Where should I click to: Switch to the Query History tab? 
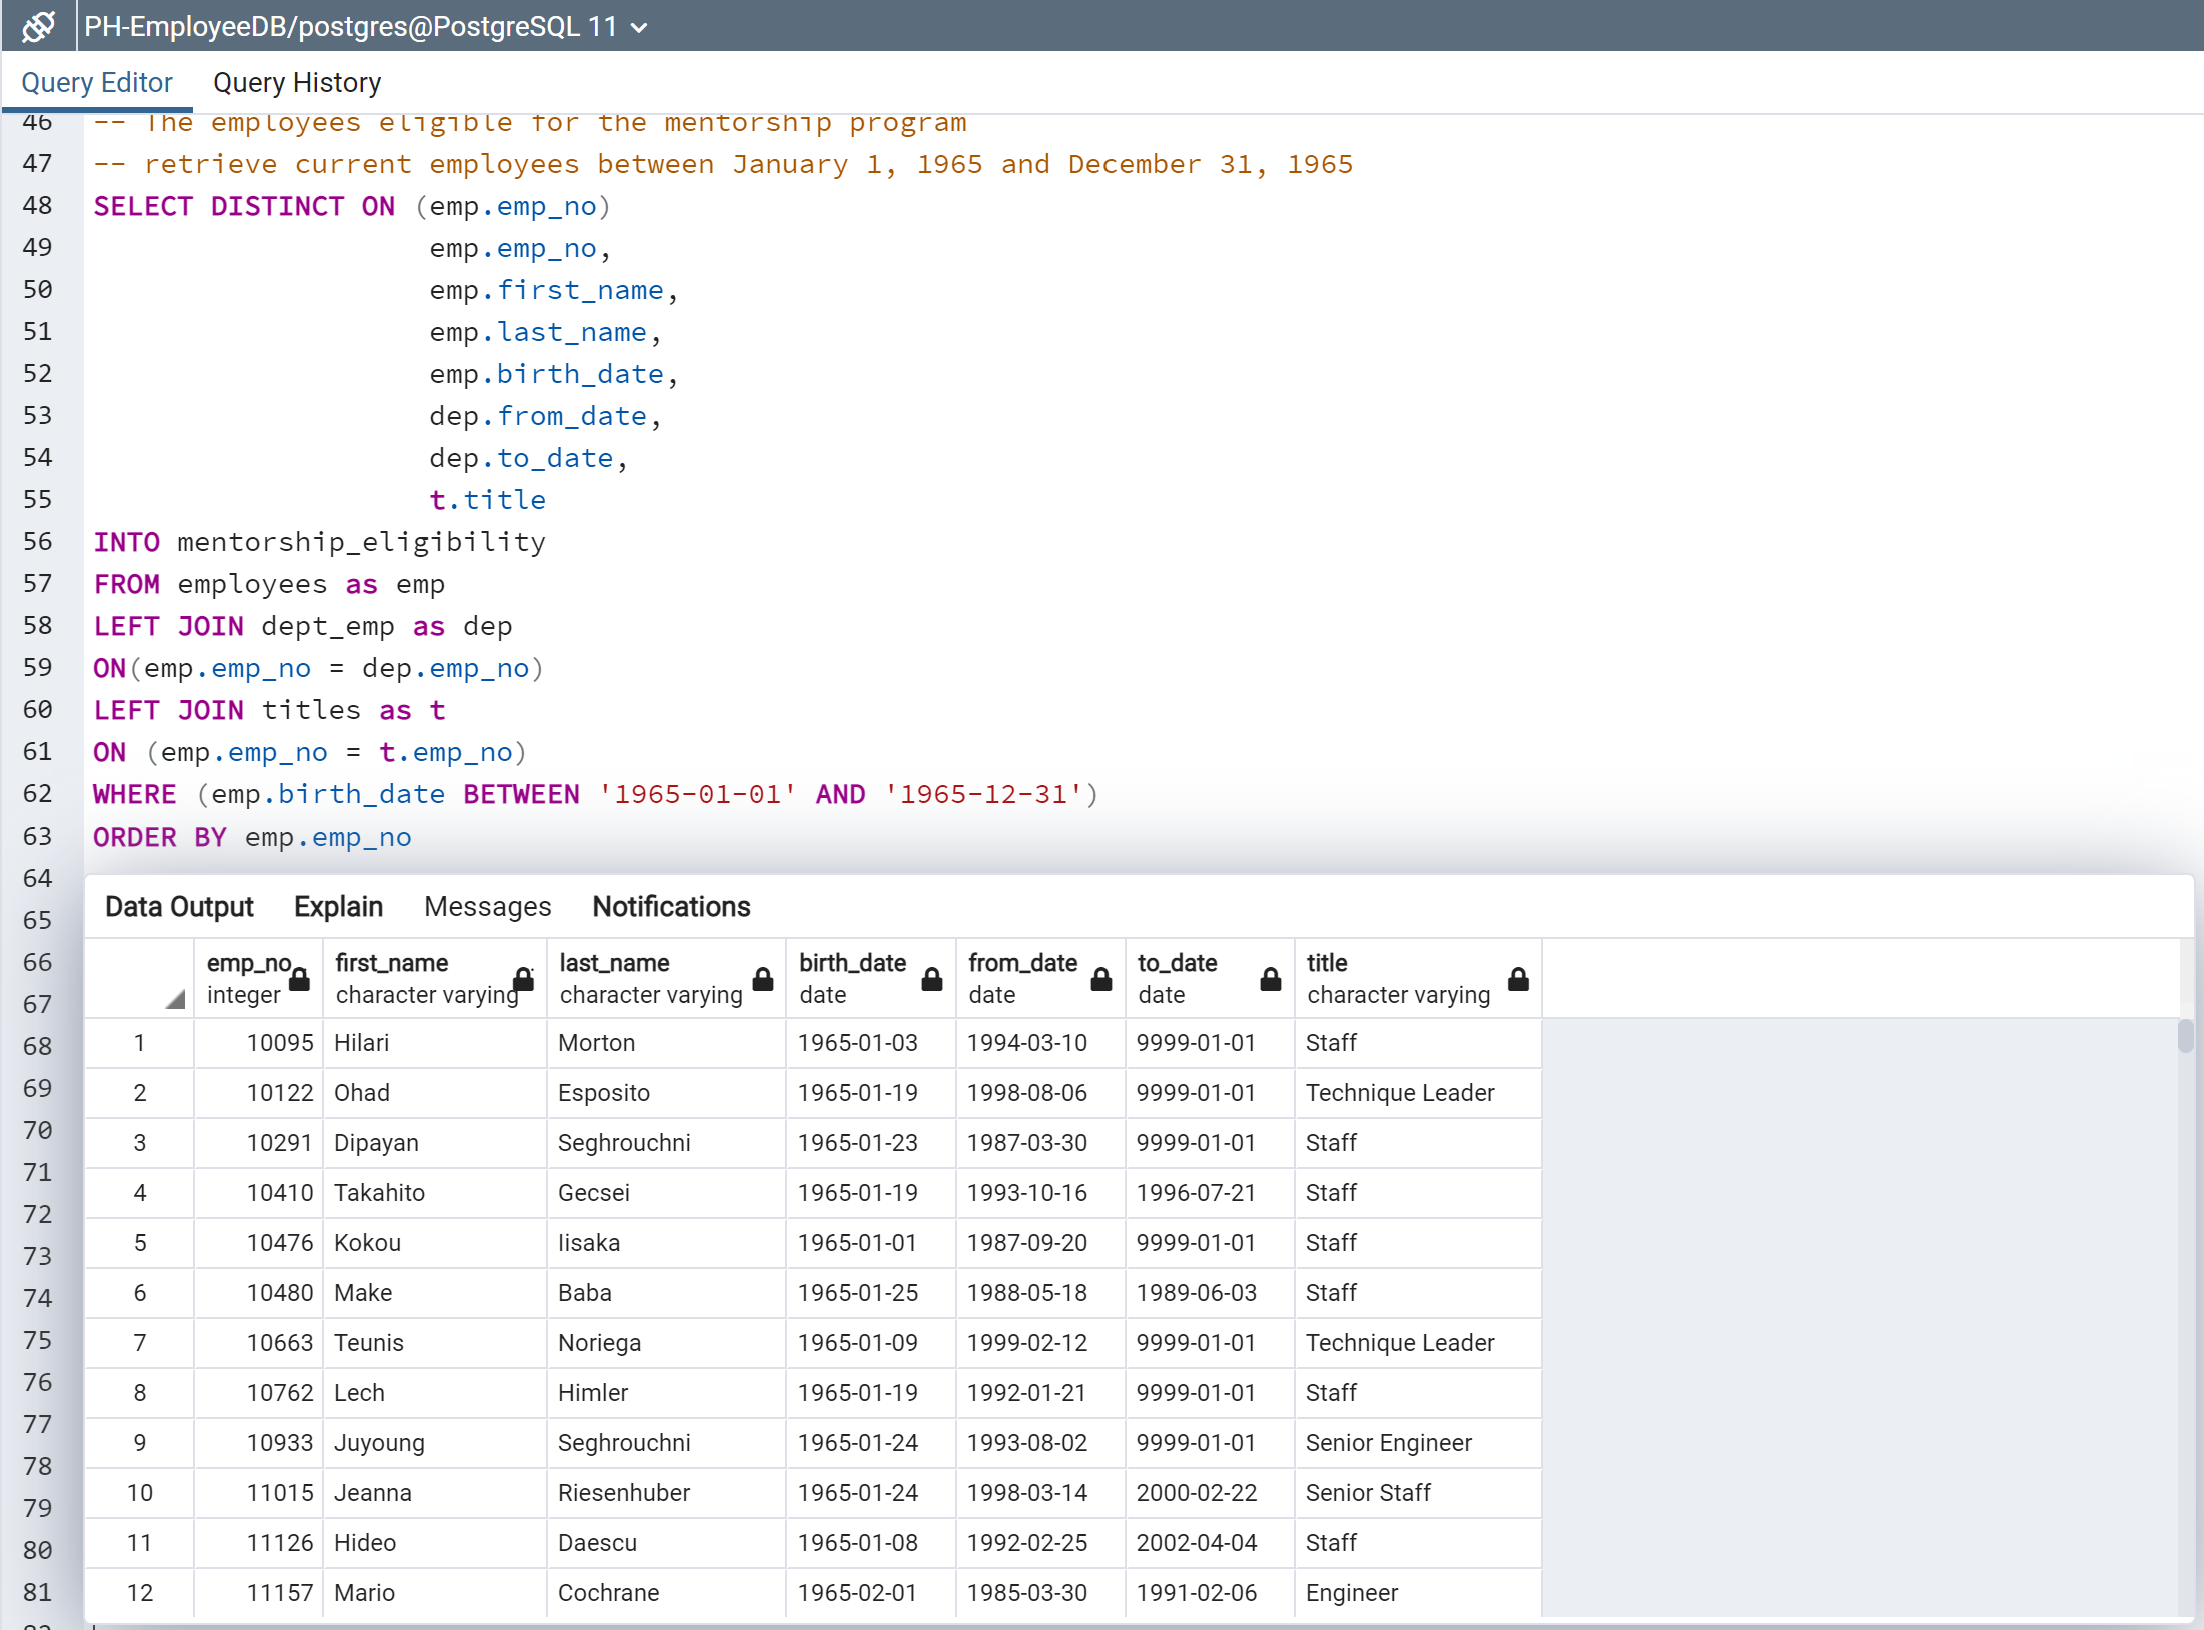point(296,82)
